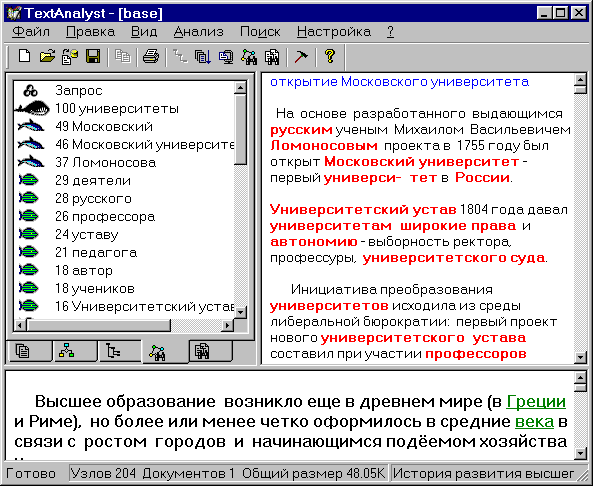Screen dimensions: 593x486
Task: Click the whale icon beside 100 университеты
Action: [33, 109]
